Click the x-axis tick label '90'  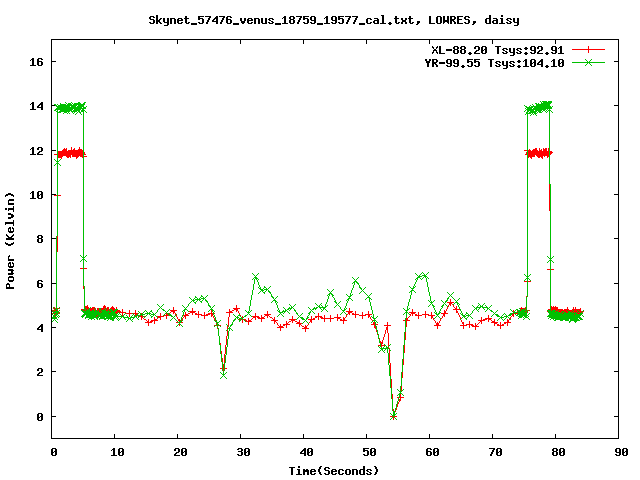tap(621, 452)
